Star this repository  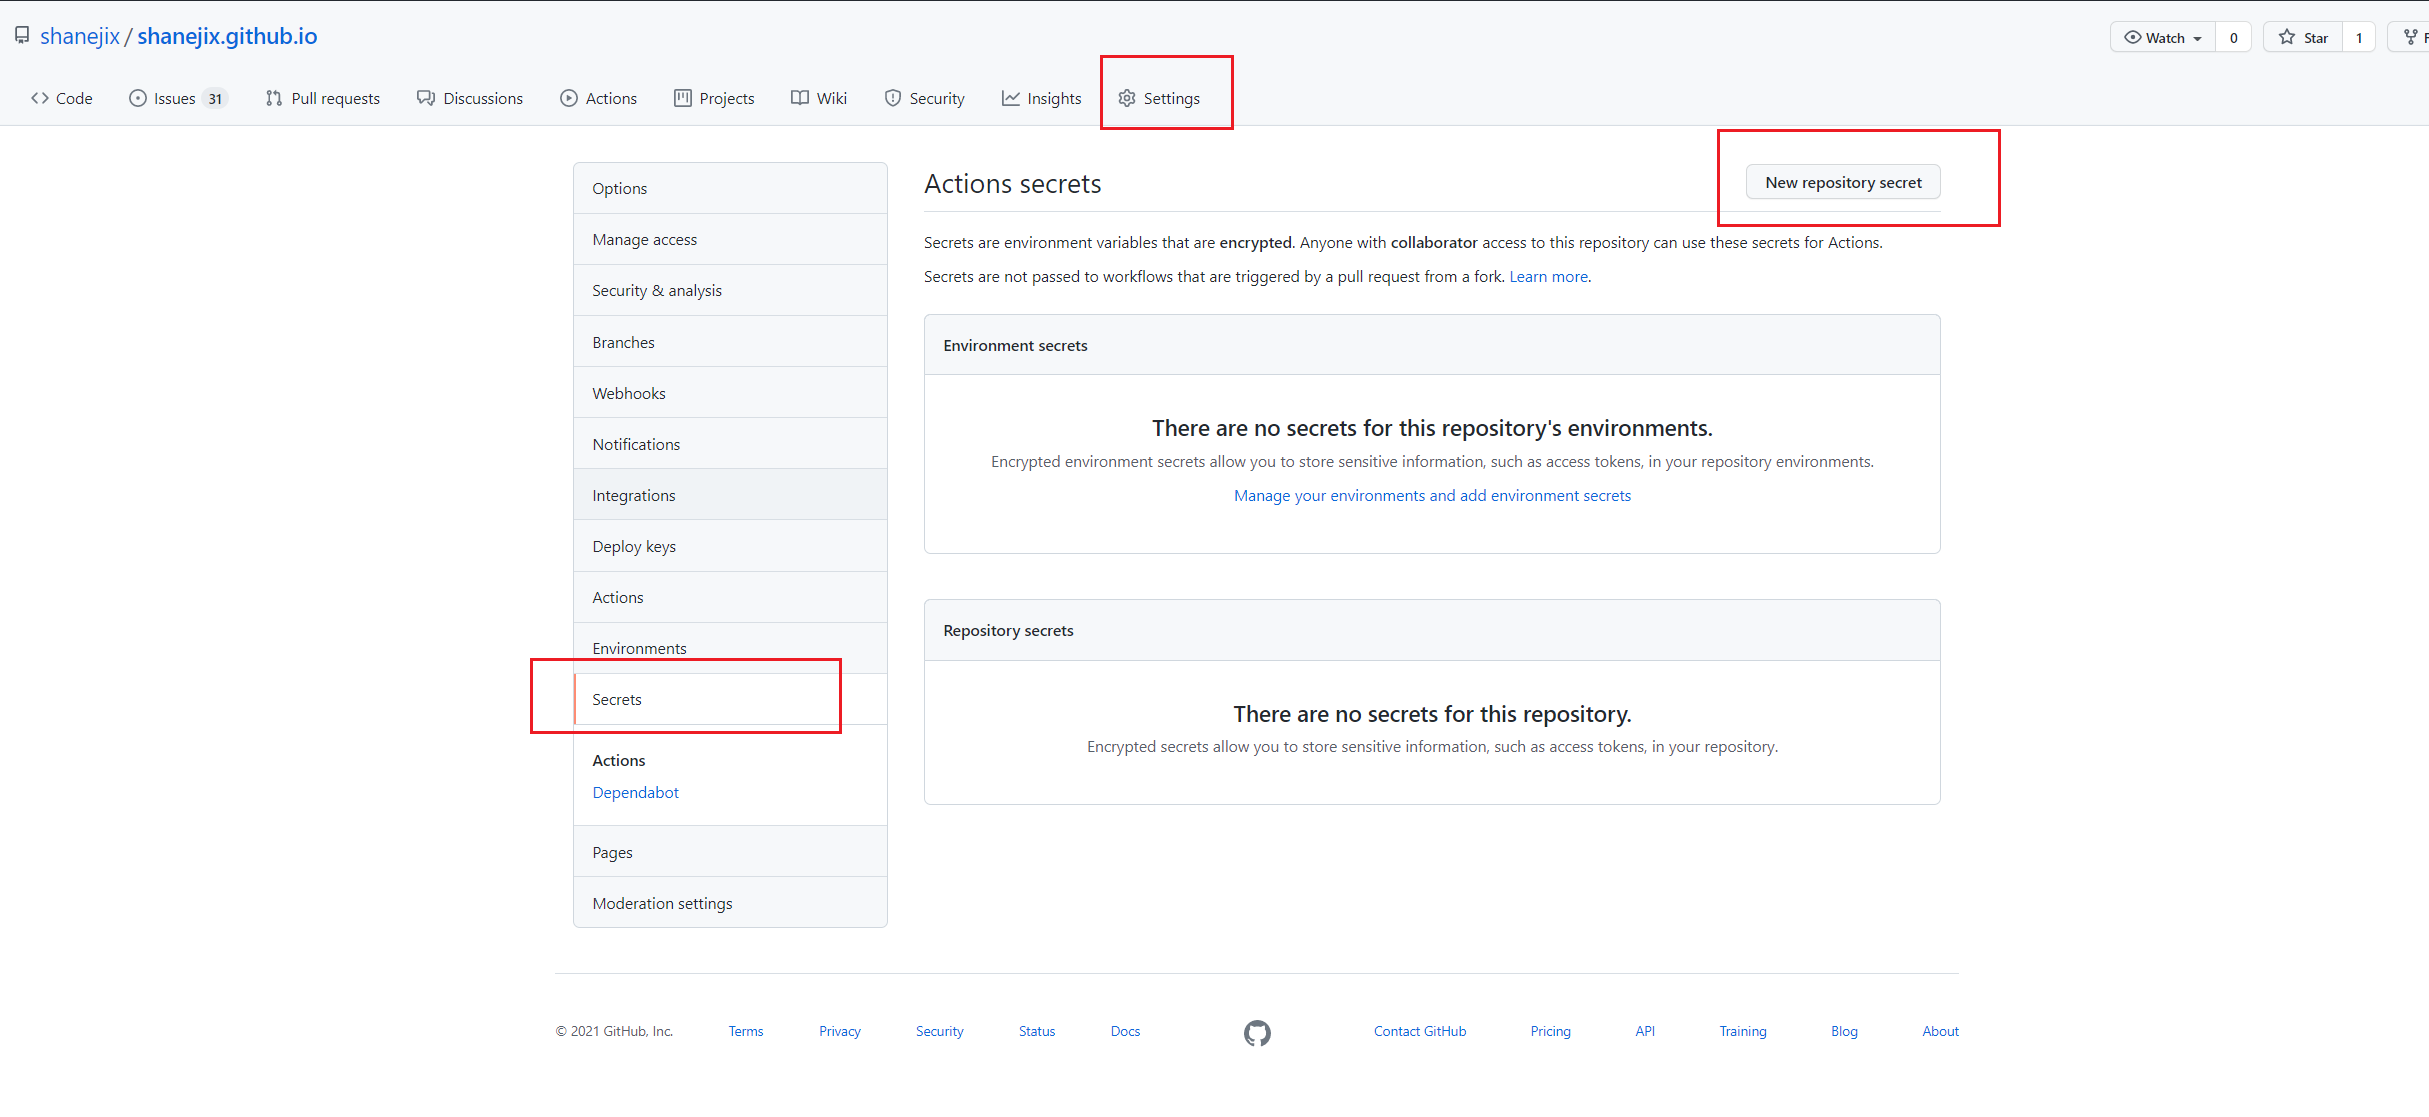pos(2303,38)
